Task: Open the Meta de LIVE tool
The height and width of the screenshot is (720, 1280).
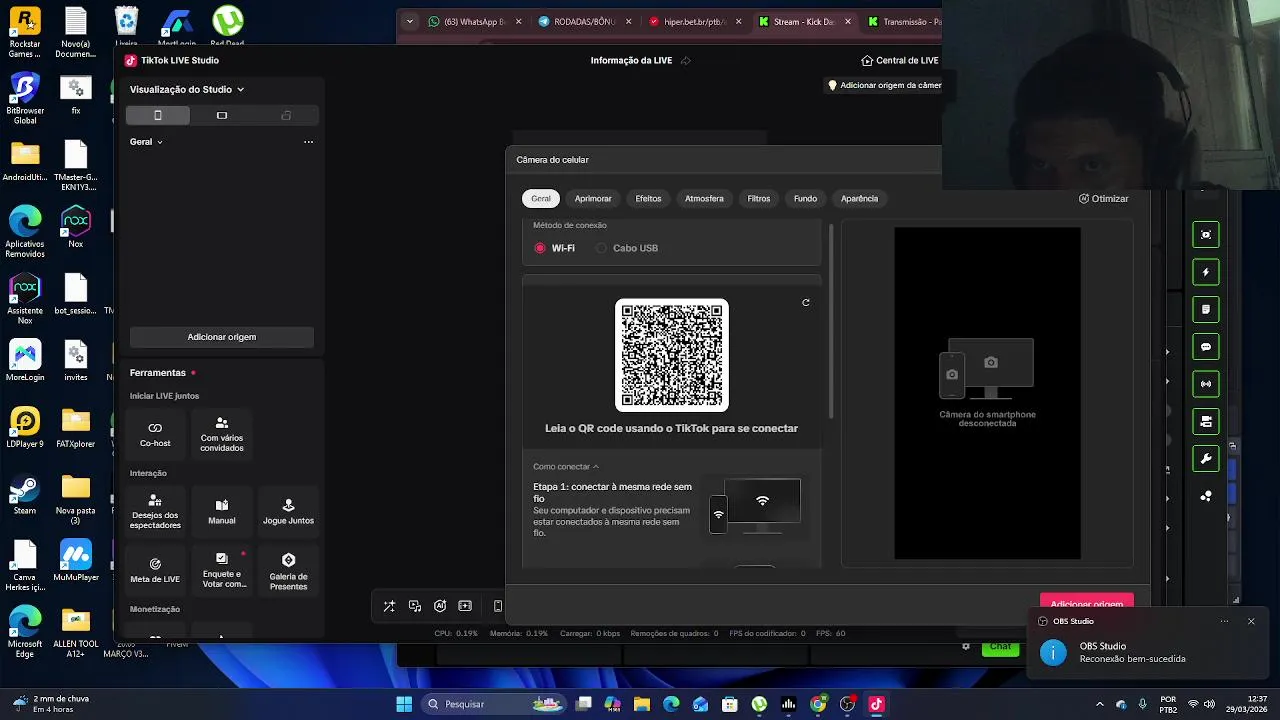Action: [x=155, y=570]
